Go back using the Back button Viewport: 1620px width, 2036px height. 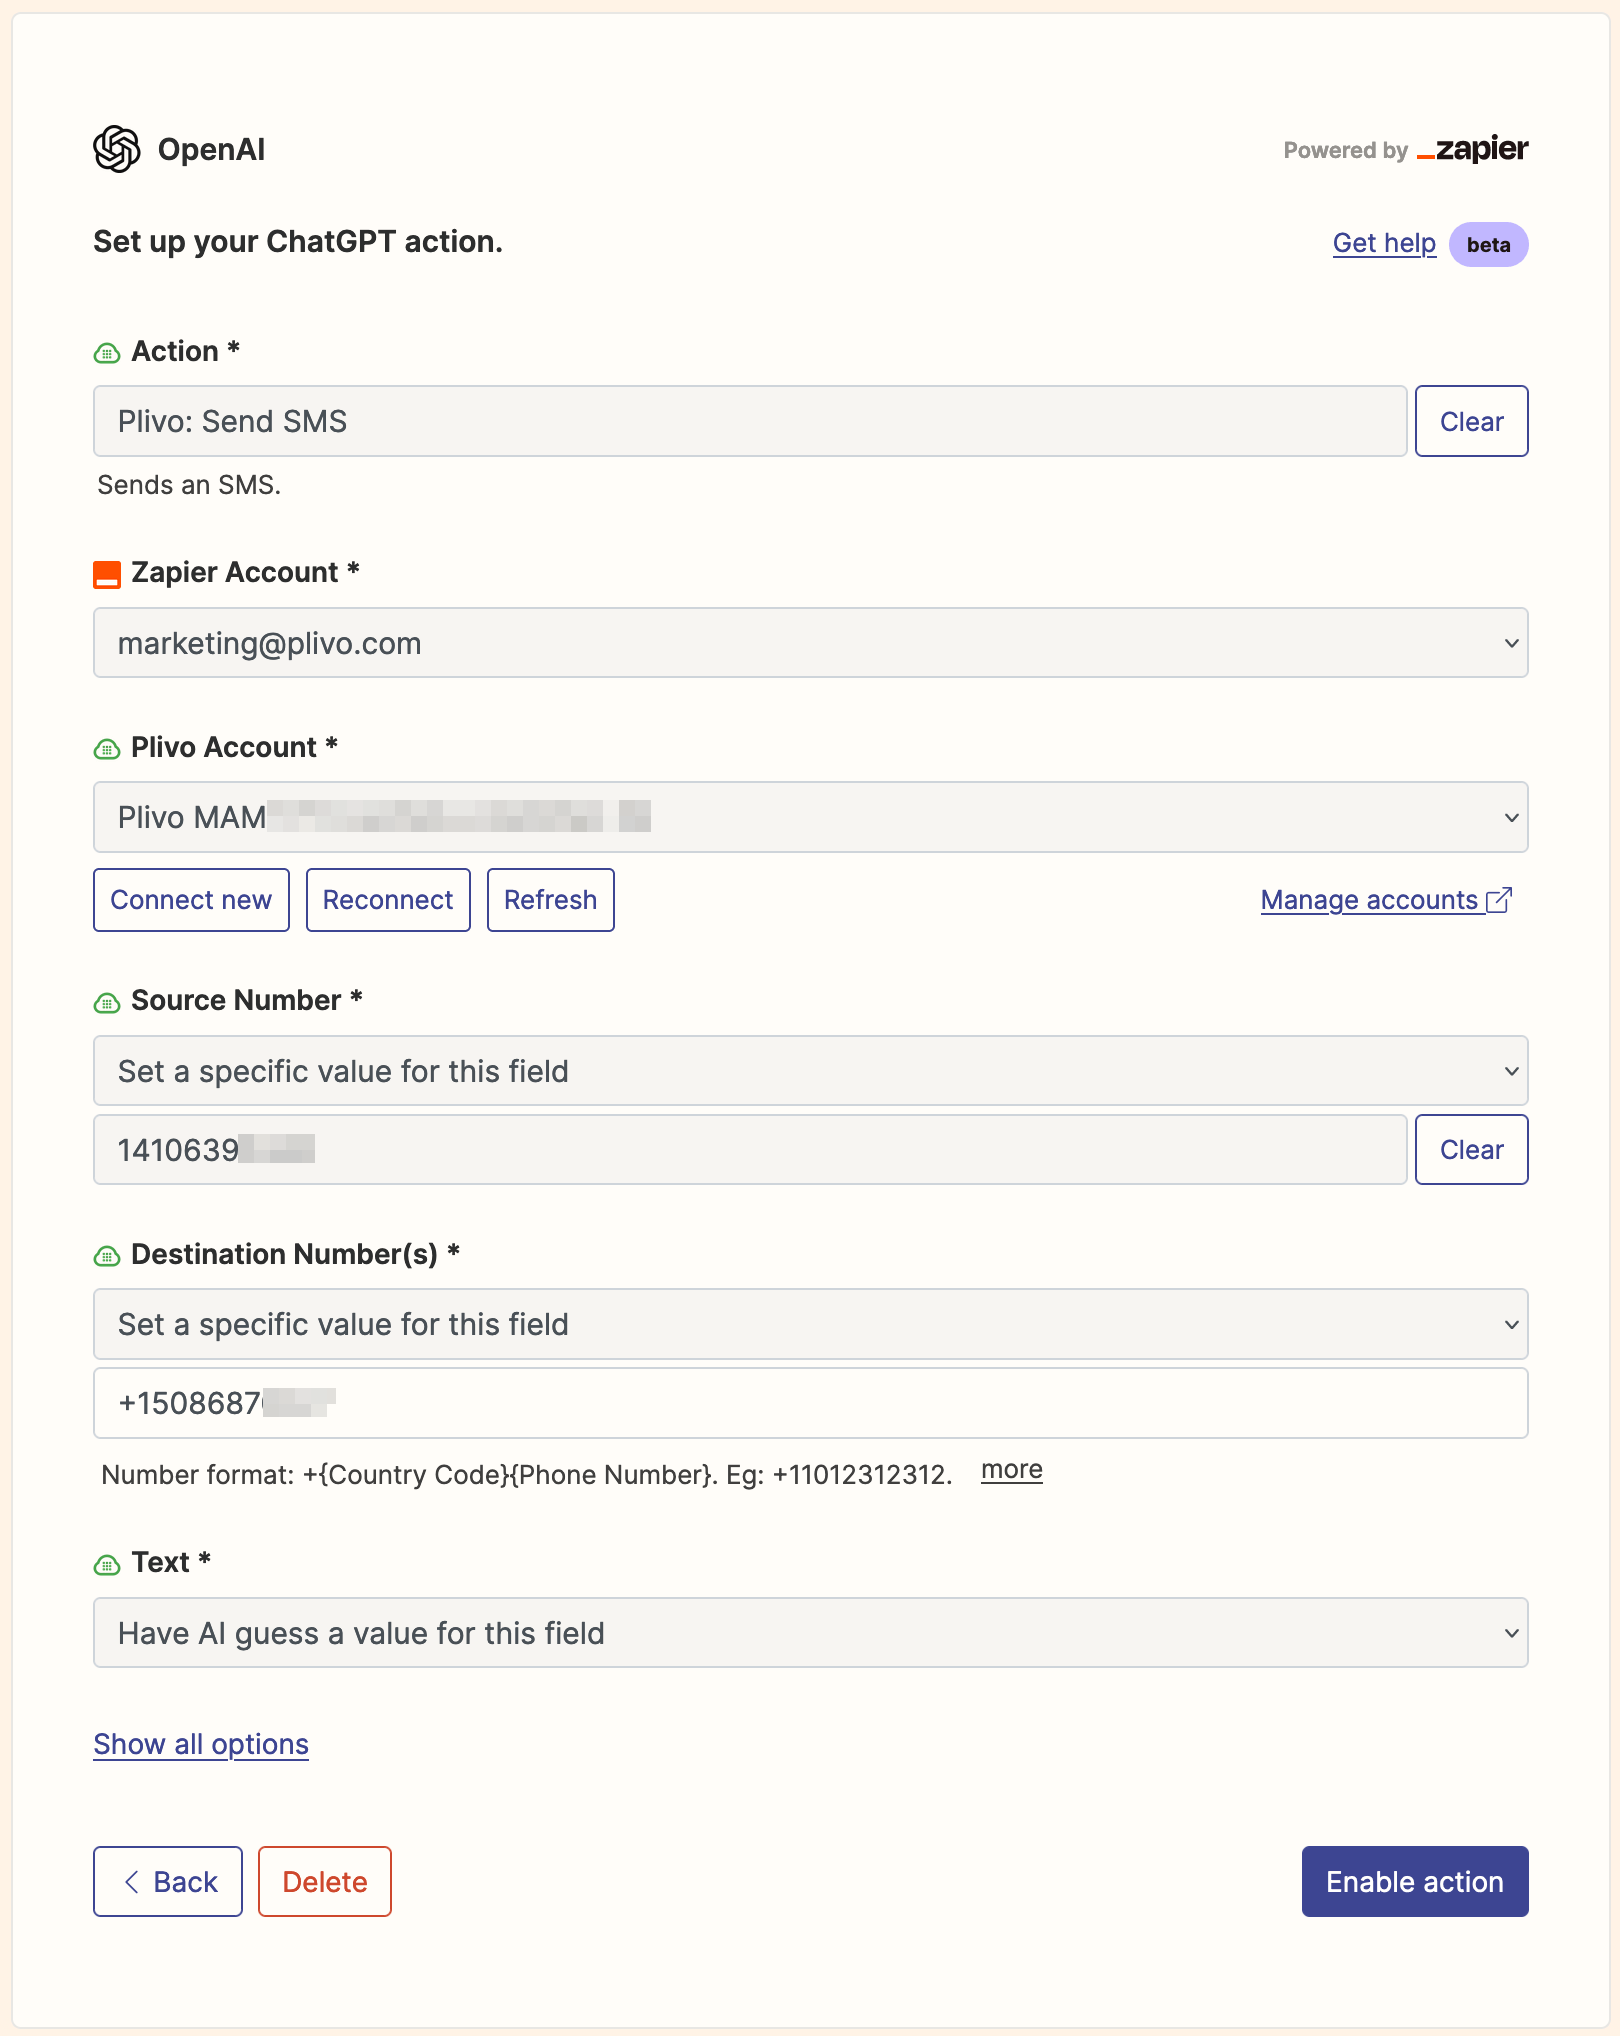pyautogui.click(x=167, y=1881)
